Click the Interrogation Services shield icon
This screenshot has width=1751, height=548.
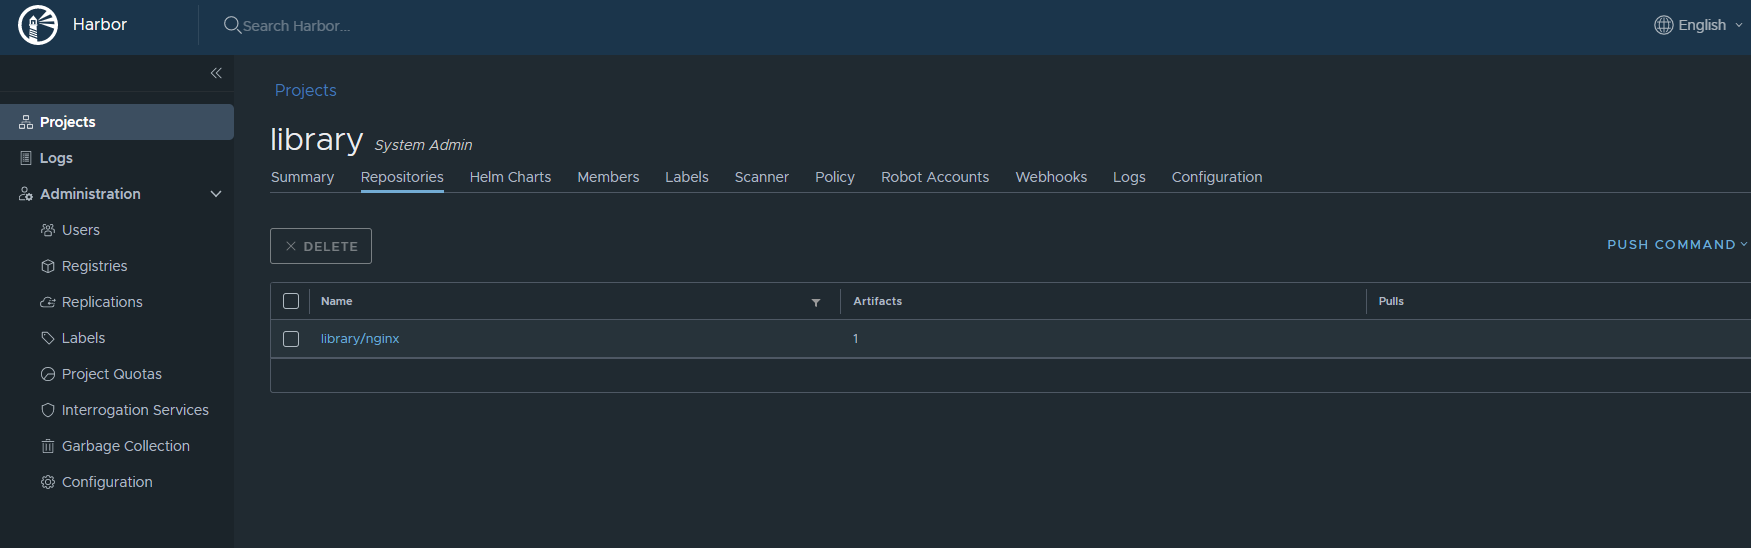[47, 410]
